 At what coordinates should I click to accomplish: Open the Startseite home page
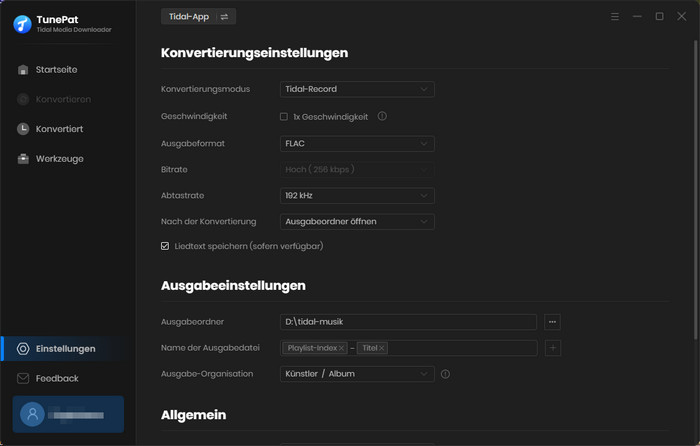coord(56,70)
